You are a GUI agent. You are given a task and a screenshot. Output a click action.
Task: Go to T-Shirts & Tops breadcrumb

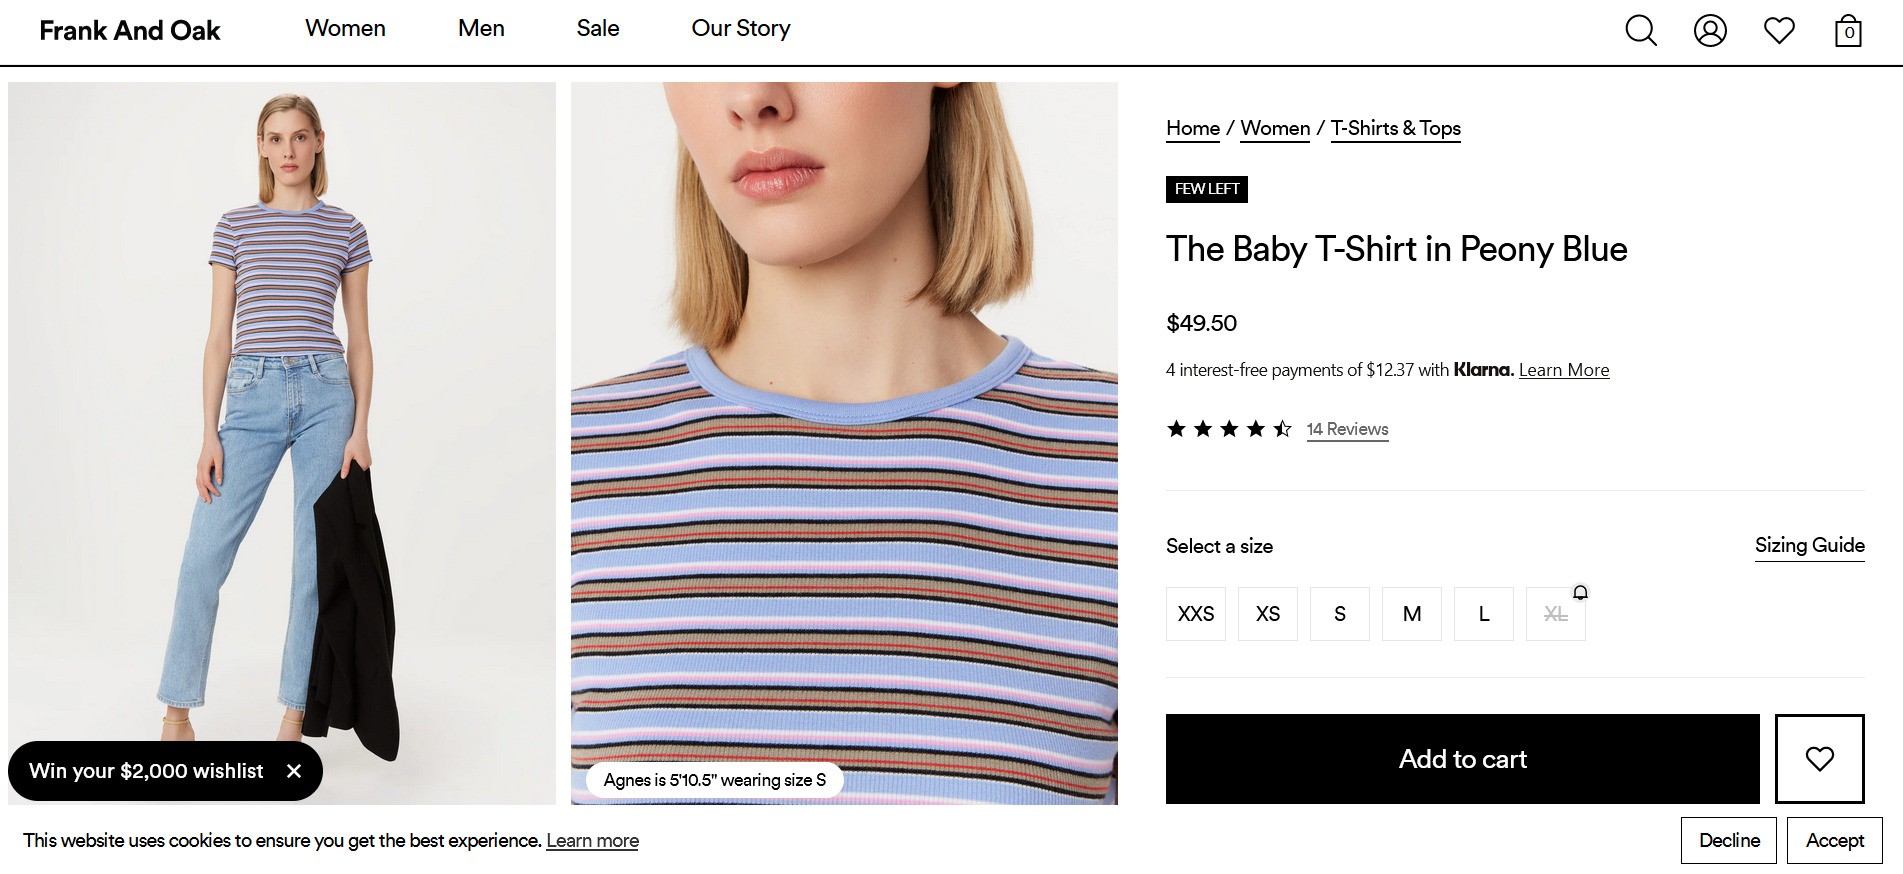coord(1395,128)
